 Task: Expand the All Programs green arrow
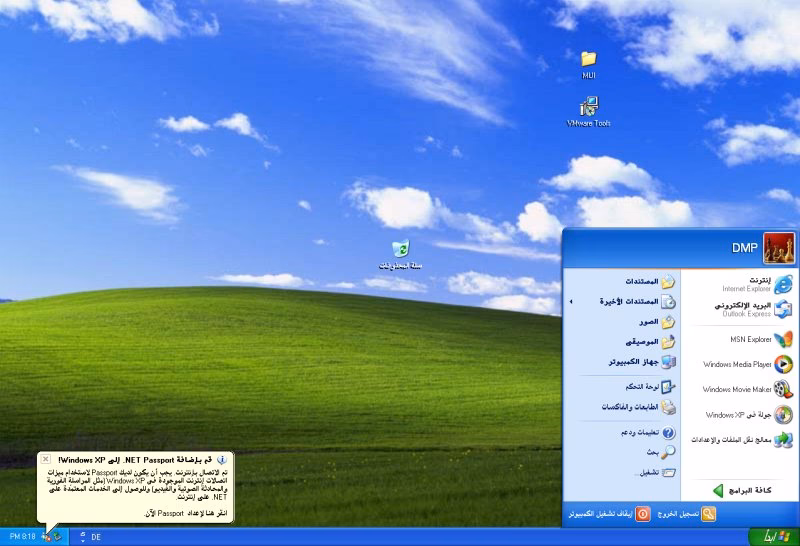coord(742,490)
